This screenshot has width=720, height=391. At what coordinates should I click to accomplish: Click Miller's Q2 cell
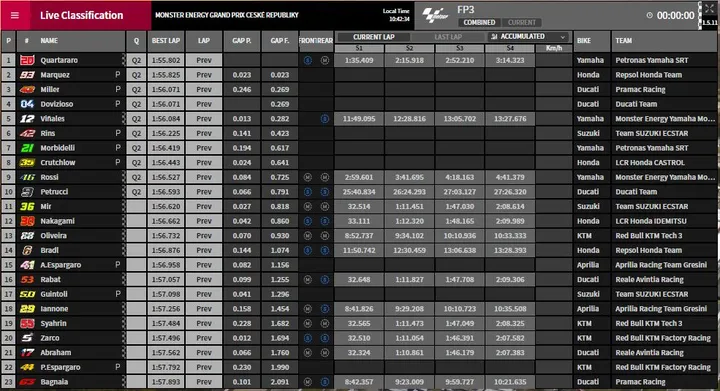(x=136, y=89)
